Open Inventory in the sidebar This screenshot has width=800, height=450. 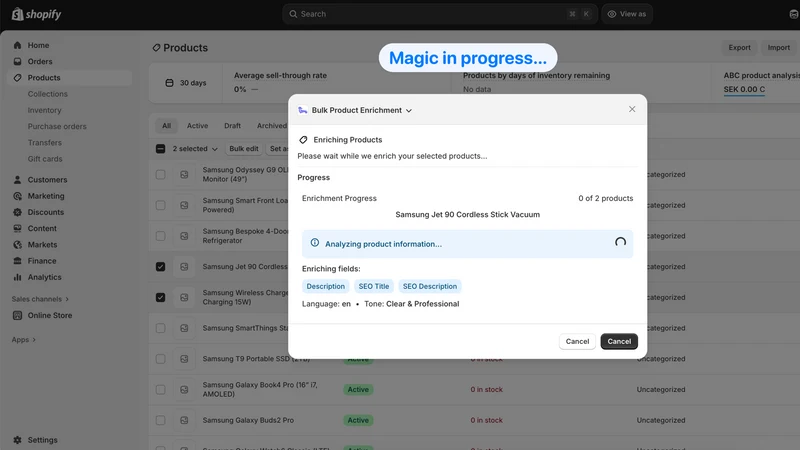tap(44, 110)
